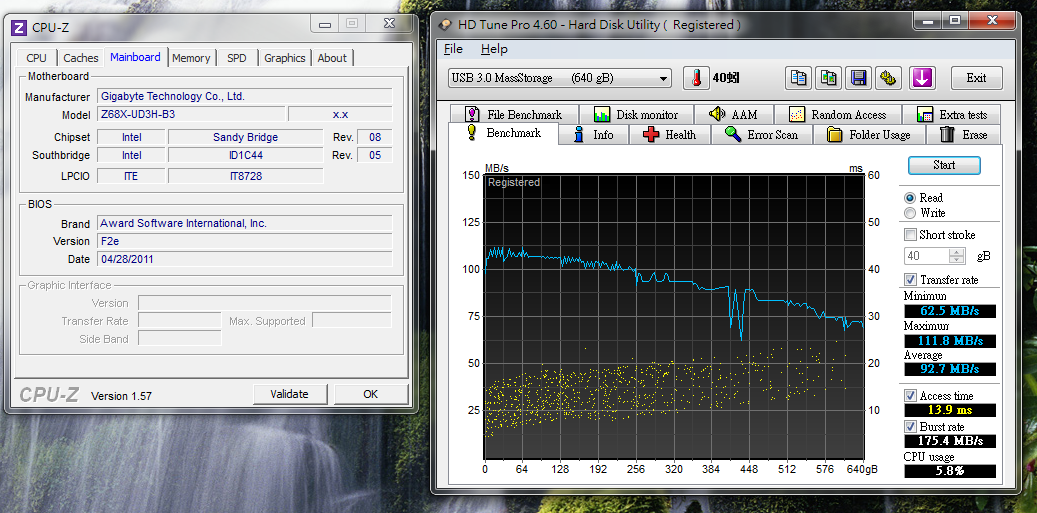Click the Model field Z68X-UD3H-B3
The width and height of the screenshot is (1037, 513).
[191, 114]
